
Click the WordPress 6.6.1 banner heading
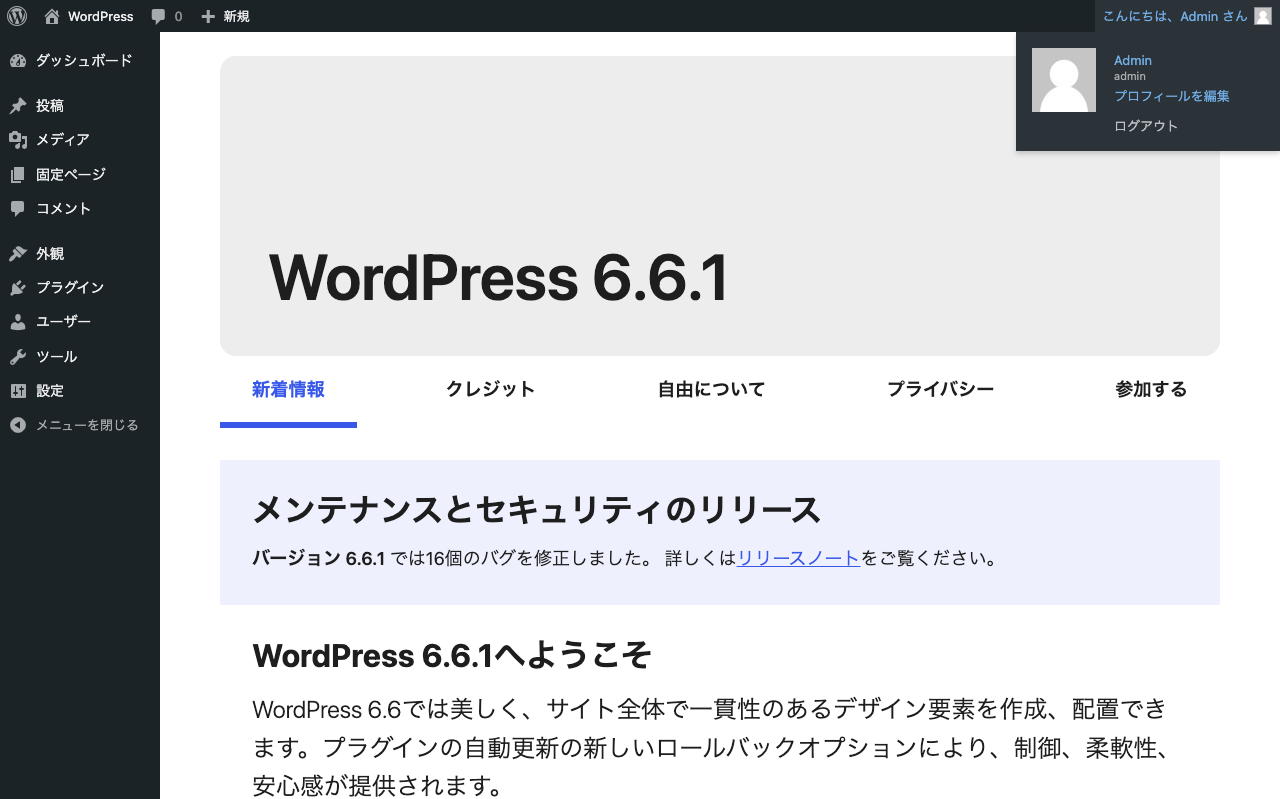tap(498, 277)
